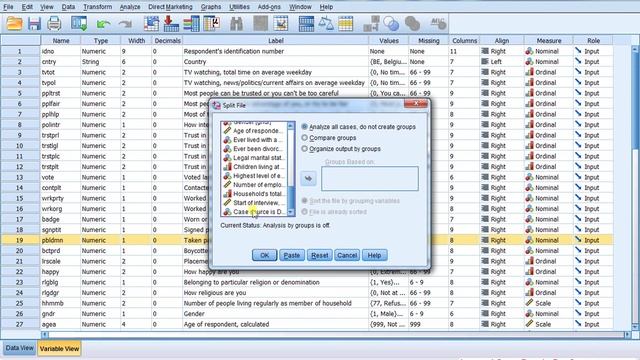Click the variable list scroll-down arrow
640x360 pixels.
291,212
